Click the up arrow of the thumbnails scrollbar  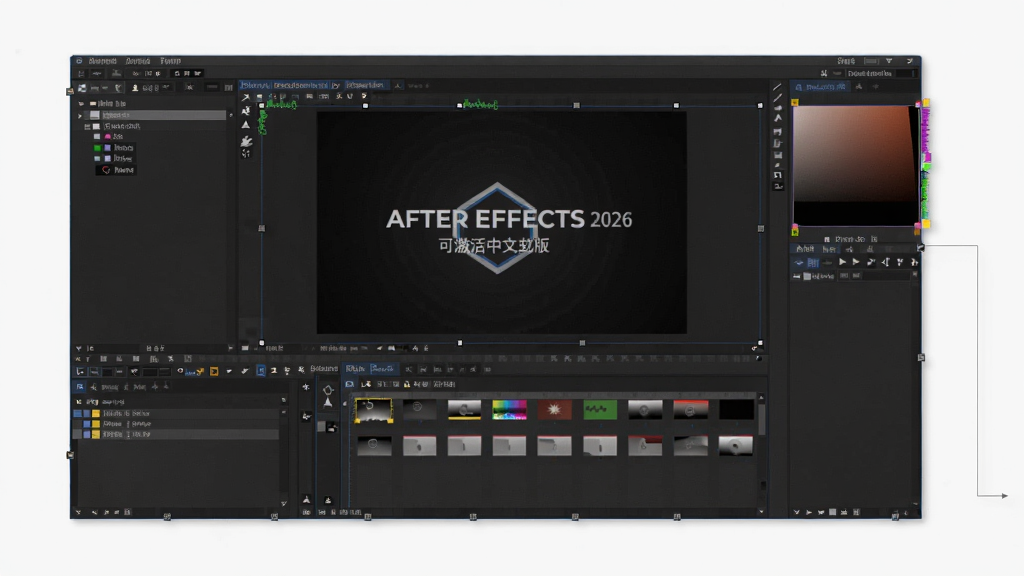(x=761, y=397)
